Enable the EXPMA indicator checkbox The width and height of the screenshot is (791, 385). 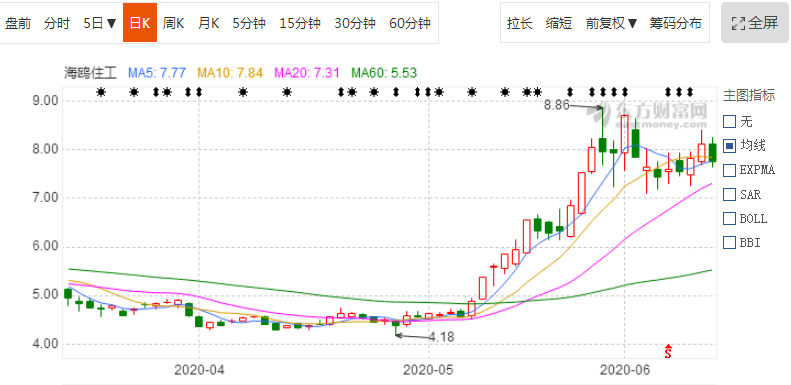click(x=729, y=170)
